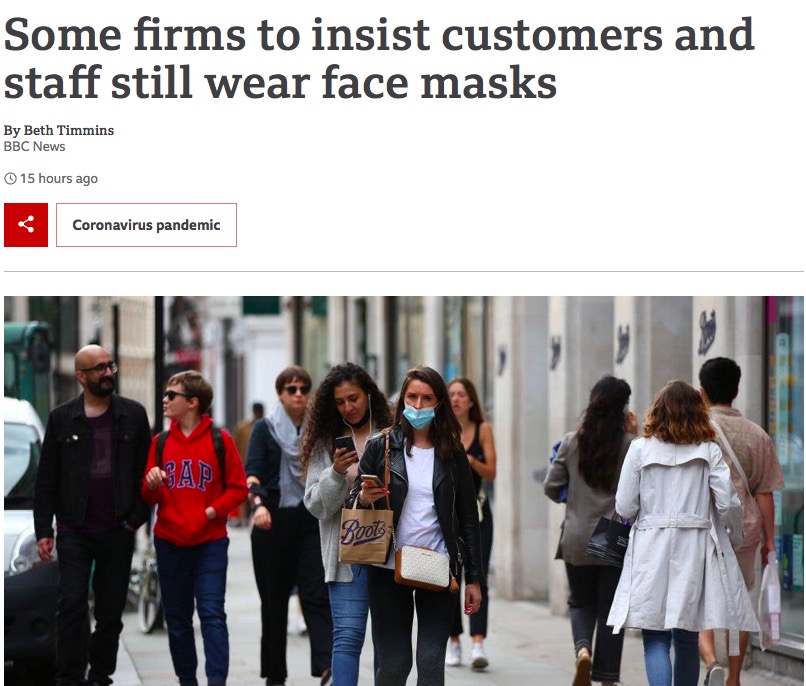Click the blue face mask on woman
Viewport: 806px width, 686px height.
(x=419, y=416)
